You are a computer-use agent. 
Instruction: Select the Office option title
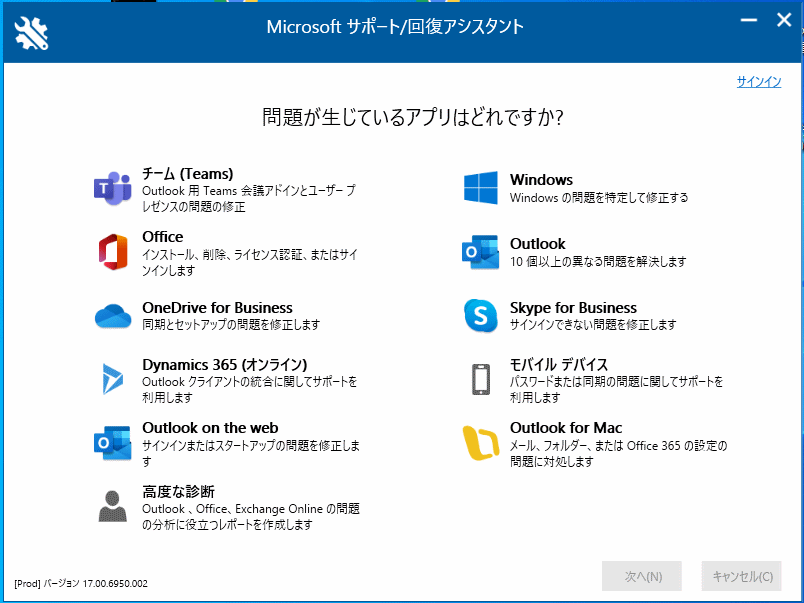pyautogui.click(x=163, y=237)
